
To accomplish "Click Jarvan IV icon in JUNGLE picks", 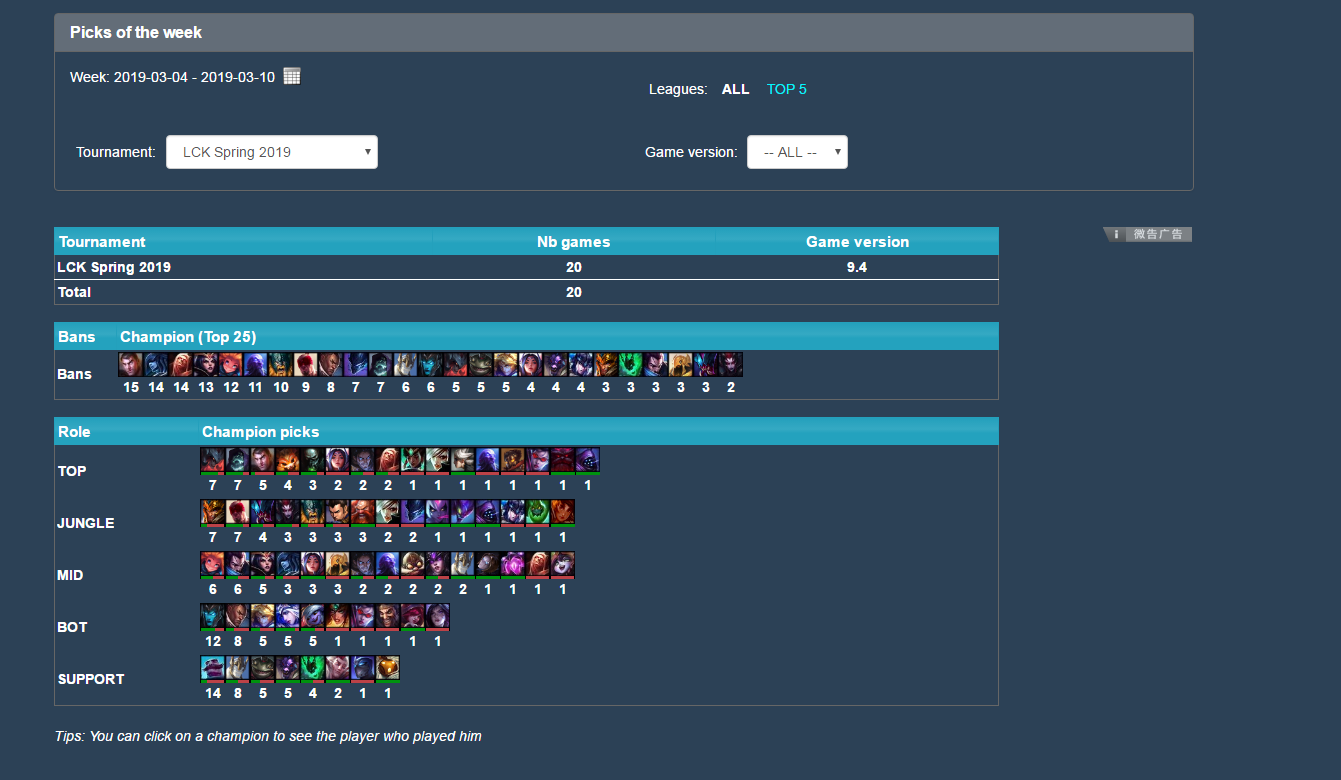I will [212, 512].
